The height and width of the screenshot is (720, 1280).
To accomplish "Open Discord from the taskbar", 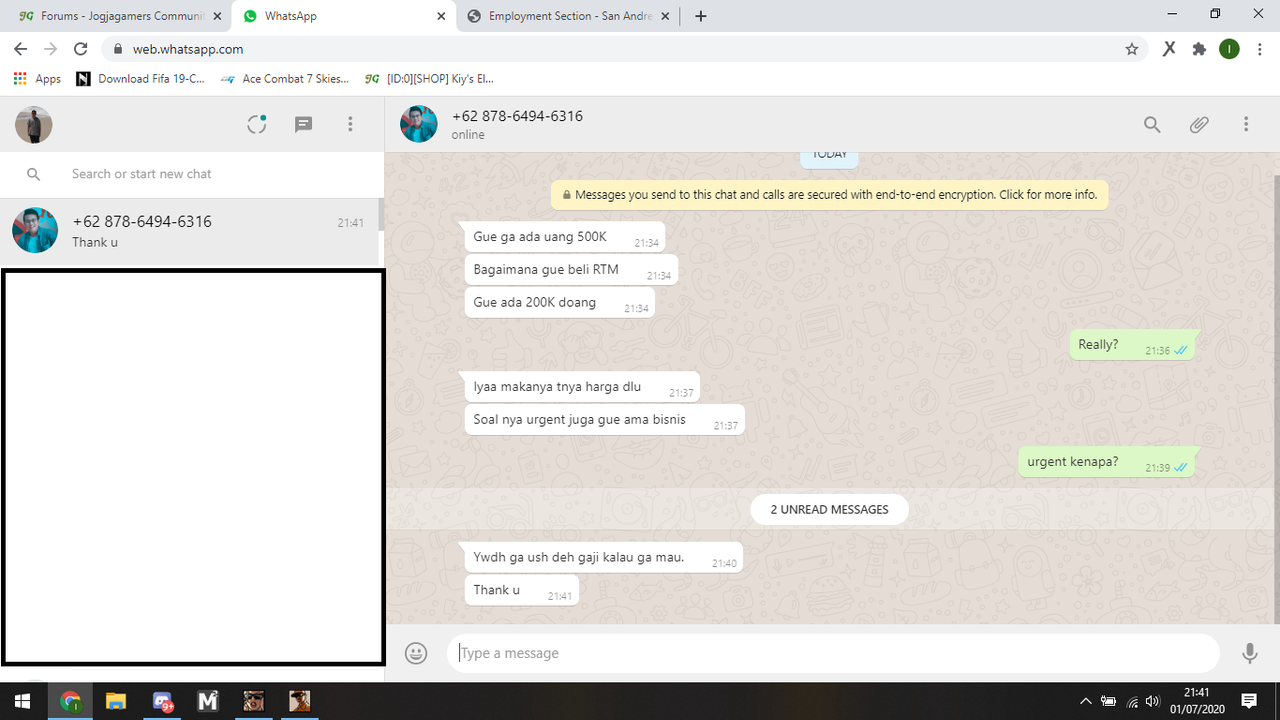I will click(x=162, y=701).
